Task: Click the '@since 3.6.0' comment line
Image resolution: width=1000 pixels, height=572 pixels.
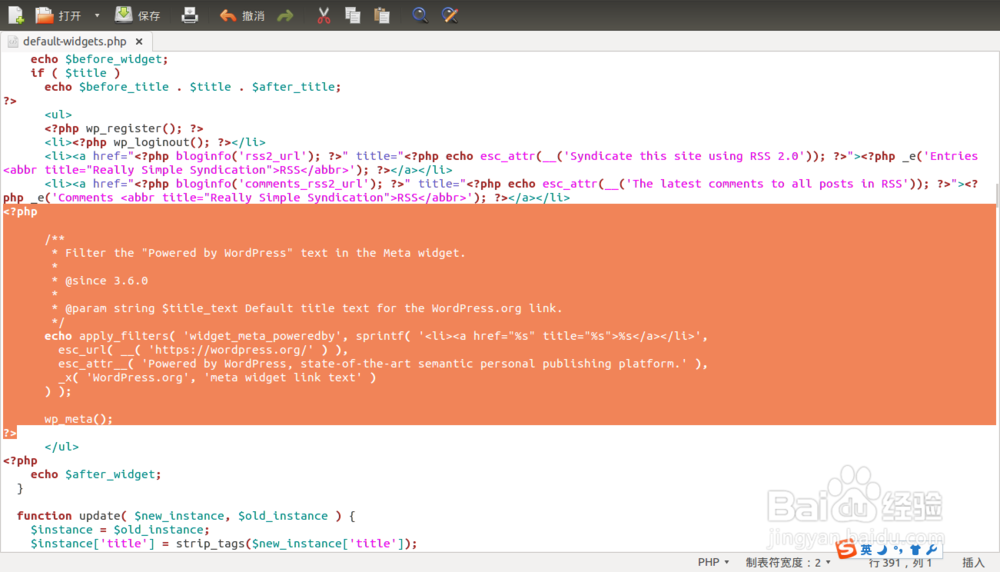Action: click(x=99, y=281)
